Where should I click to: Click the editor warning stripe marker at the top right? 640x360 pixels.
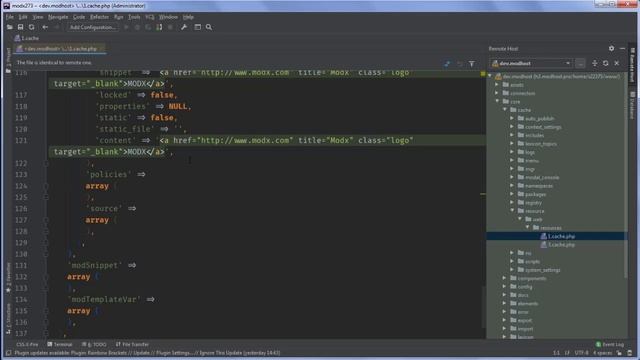click(x=483, y=74)
